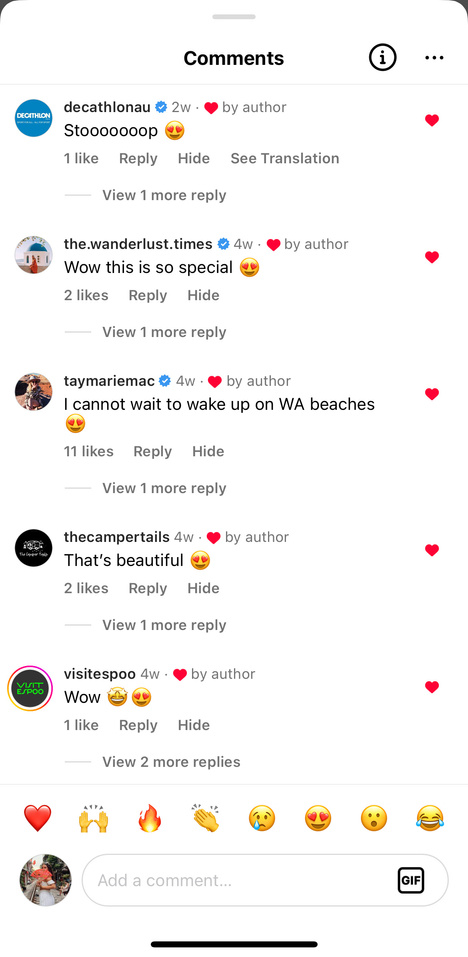Insert the crying face emoji reaction
Screen dimensions: 468x957
pos(262,818)
